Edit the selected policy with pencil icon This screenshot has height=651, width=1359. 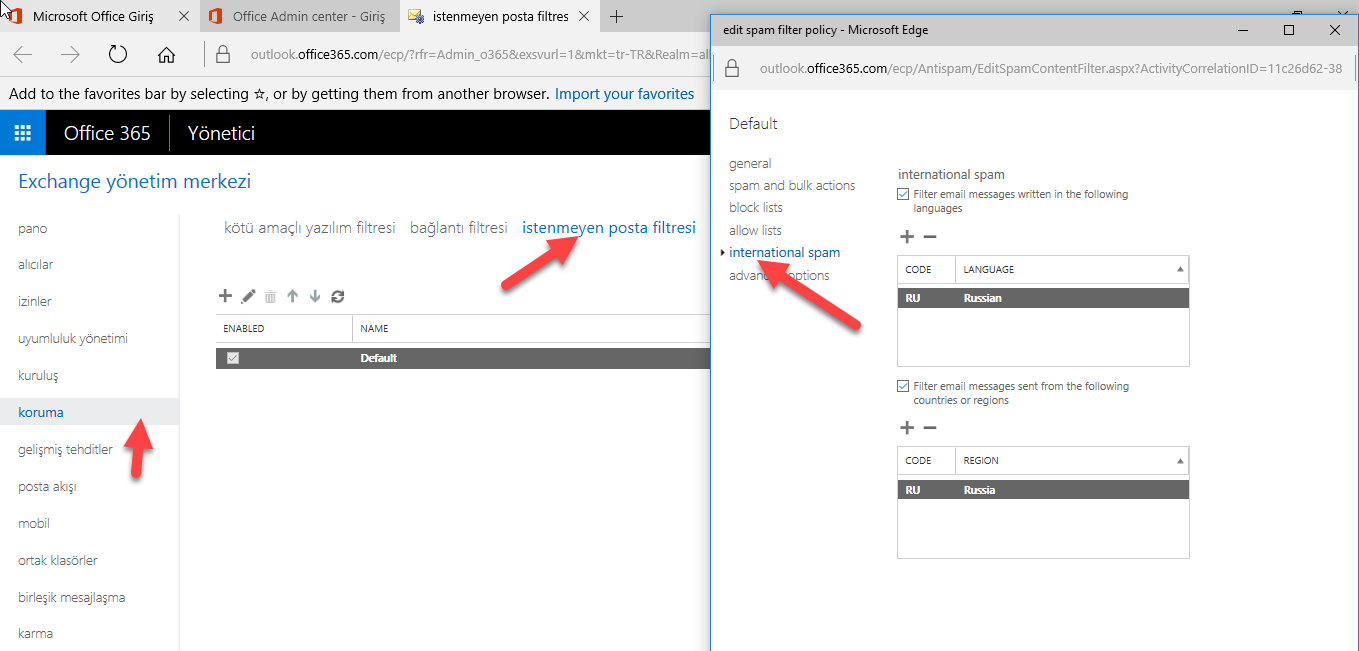[x=249, y=296]
